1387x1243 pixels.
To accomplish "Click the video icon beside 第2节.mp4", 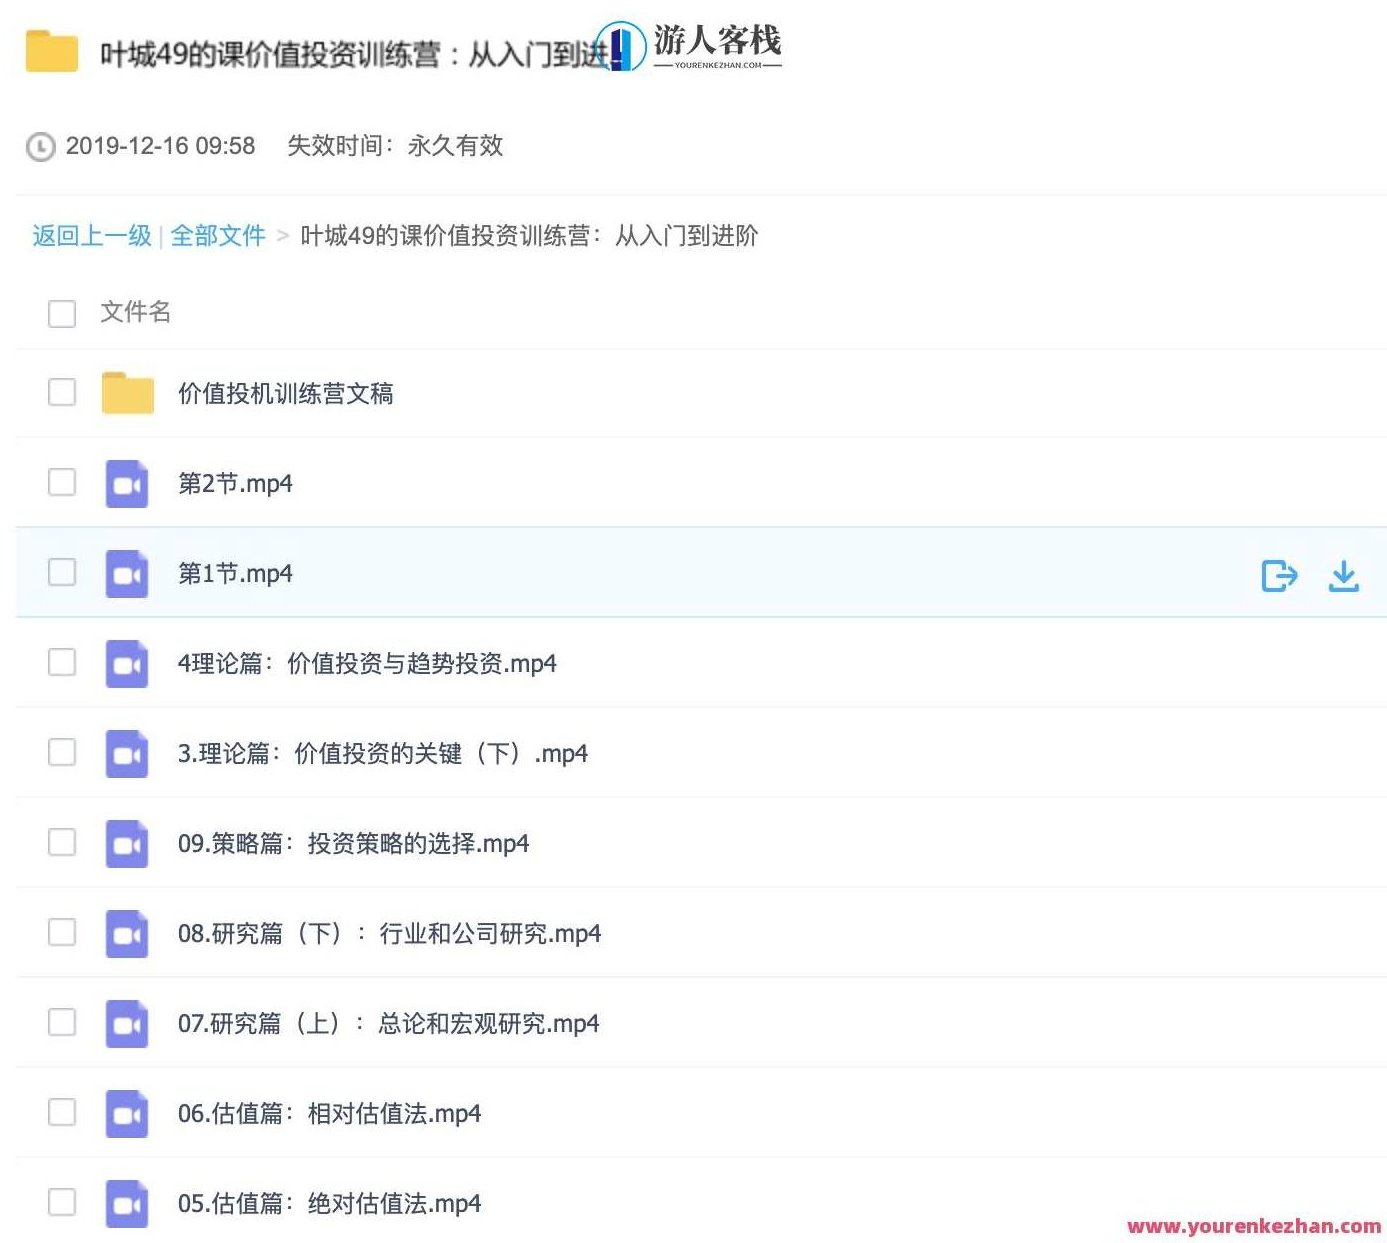I will (x=126, y=483).
